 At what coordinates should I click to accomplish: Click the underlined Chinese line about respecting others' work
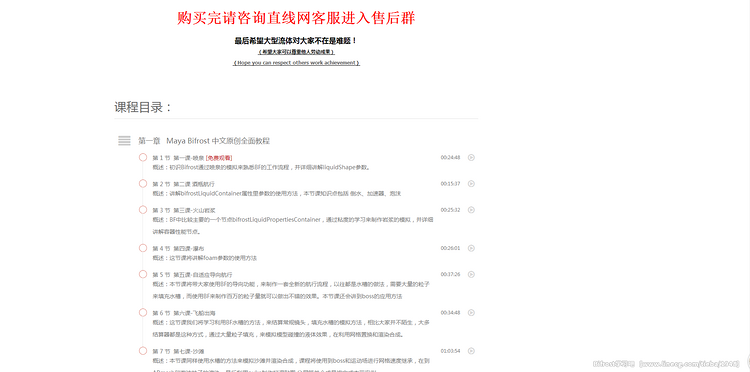[x=296, y=52]
